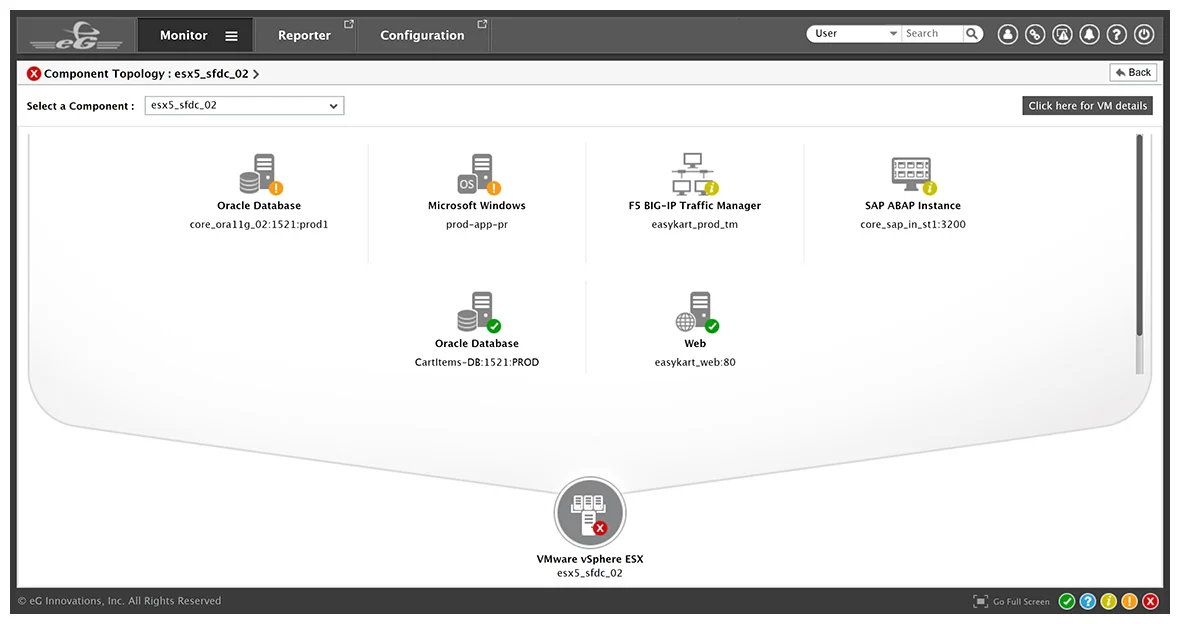Switch to the Reporter tab
This screenshot has width=1180, height=624.
click(304, 35)
